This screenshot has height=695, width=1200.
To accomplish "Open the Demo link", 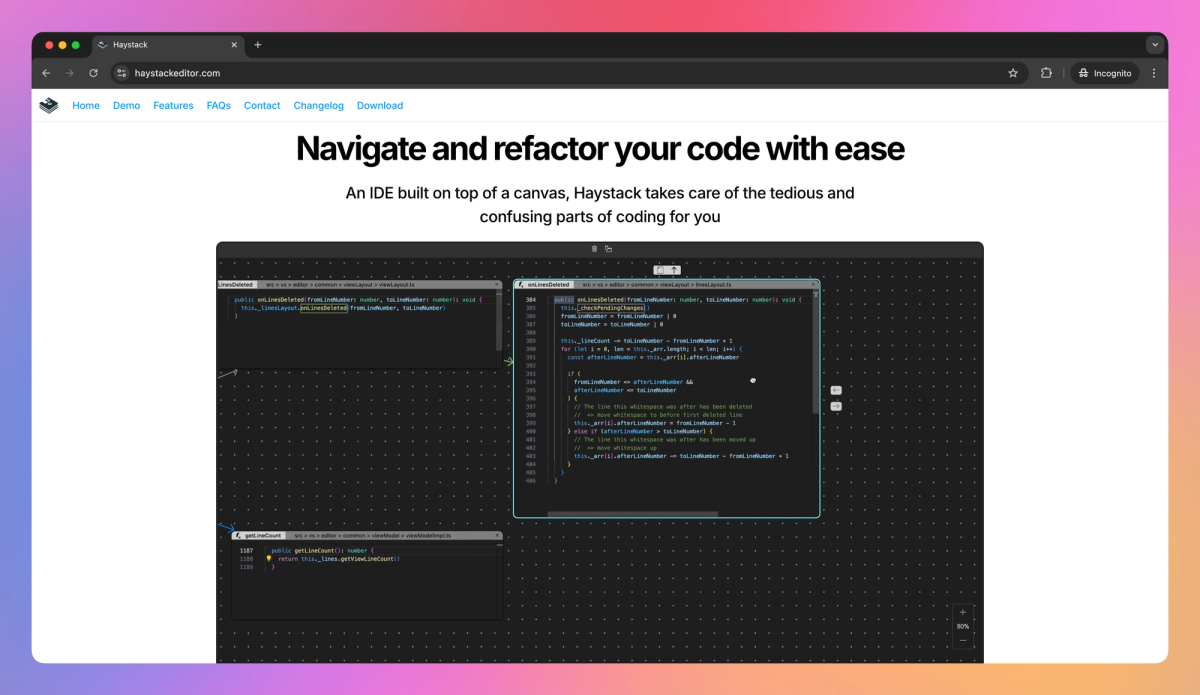I will (x=126, y=105).
